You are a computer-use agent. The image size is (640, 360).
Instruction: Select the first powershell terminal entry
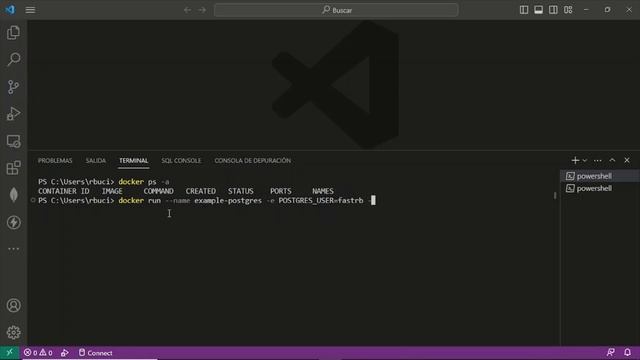pyautogui.click(x=600, y=176)
